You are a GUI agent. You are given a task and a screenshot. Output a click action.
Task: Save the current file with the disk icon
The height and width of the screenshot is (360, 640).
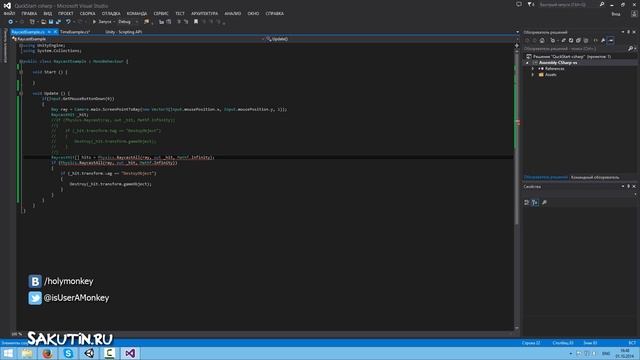click(x=51, y=22)
